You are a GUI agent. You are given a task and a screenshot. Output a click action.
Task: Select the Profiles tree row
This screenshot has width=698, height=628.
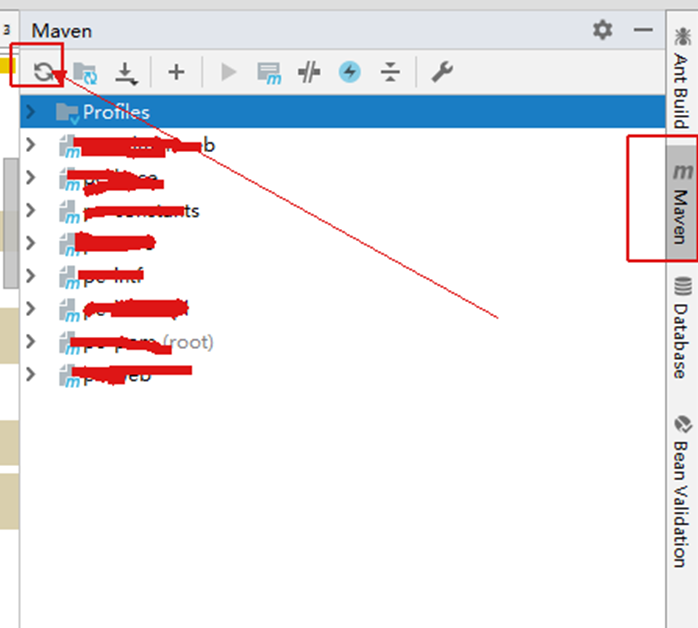[343, 112]
